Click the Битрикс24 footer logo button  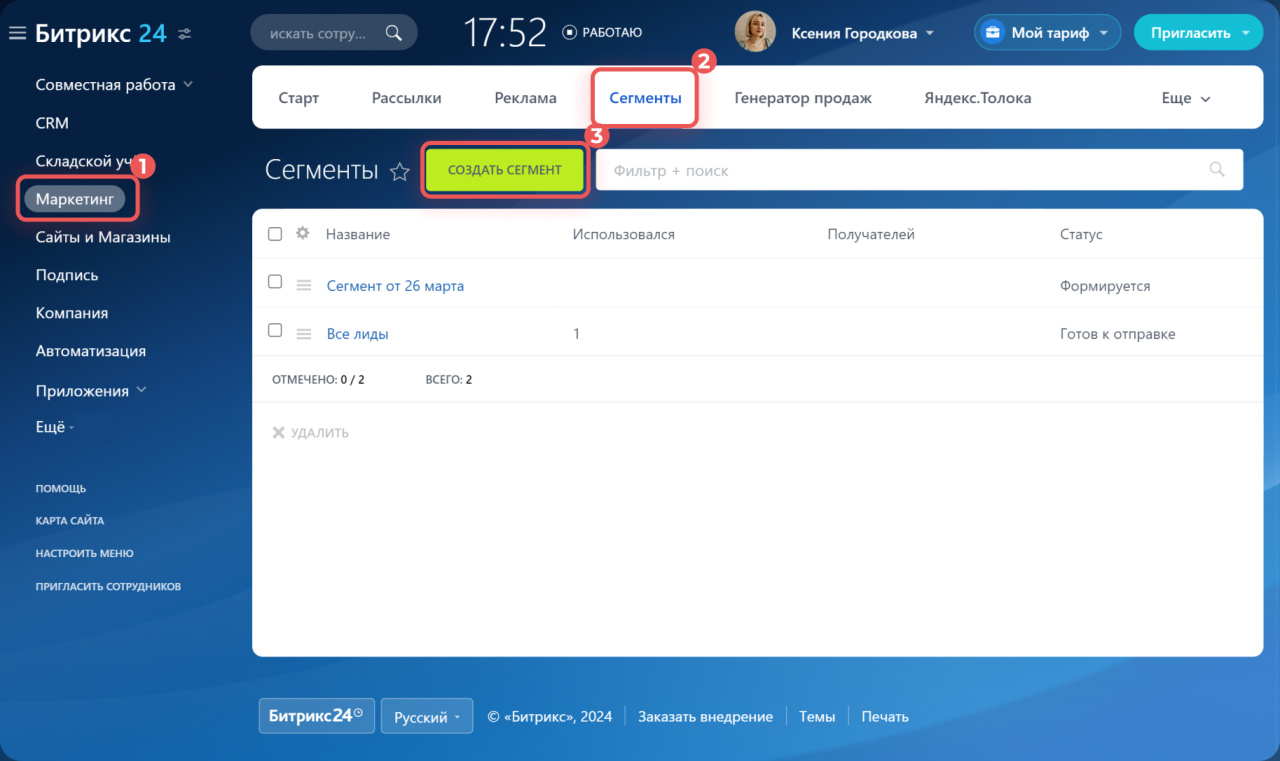pyautogui.click(x=317, y=716)
